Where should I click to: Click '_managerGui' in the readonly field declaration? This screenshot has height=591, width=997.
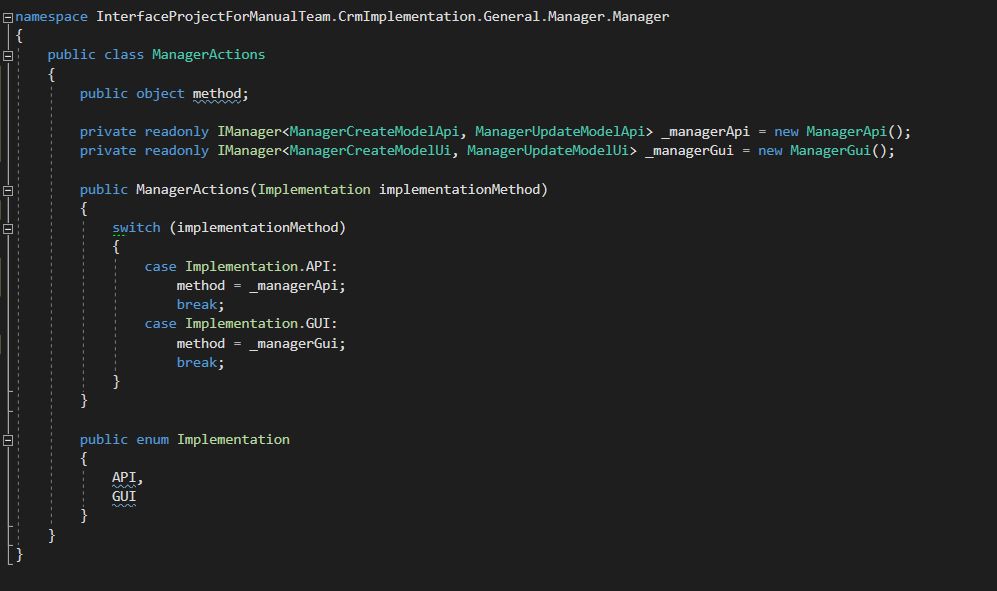point(689,151)
